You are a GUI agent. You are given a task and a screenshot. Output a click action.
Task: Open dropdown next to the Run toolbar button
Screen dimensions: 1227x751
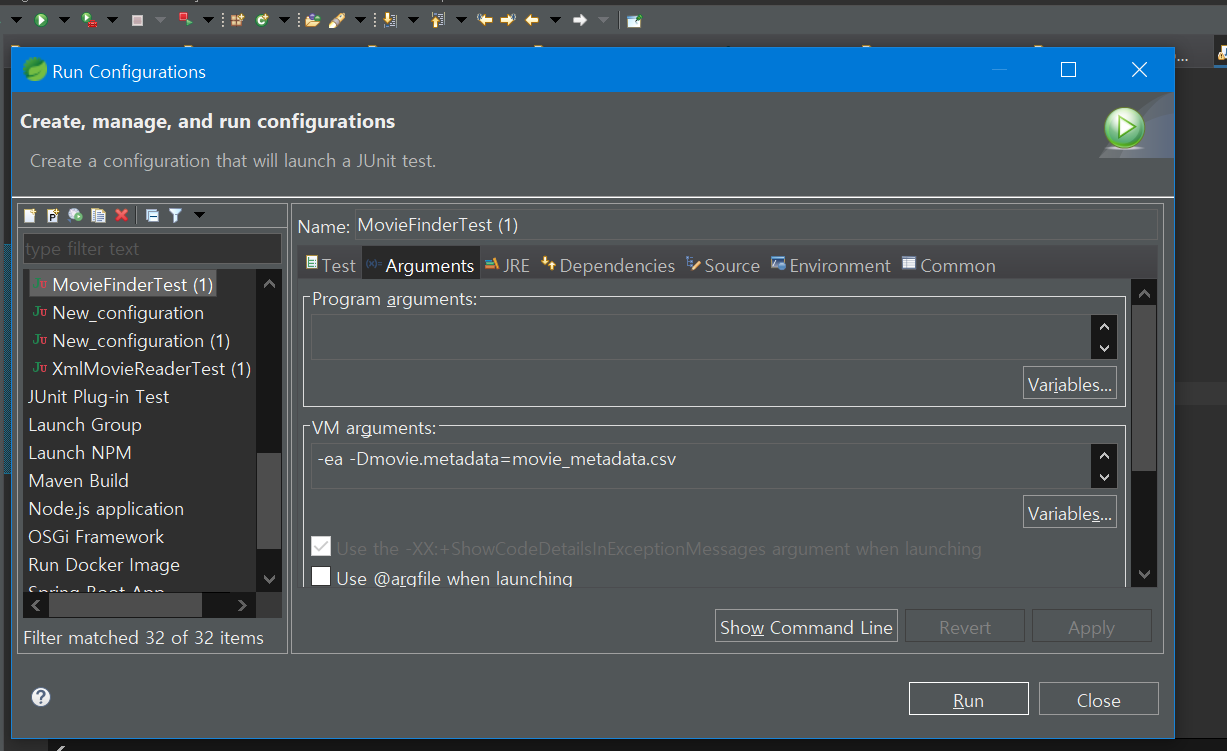point(64,20)
